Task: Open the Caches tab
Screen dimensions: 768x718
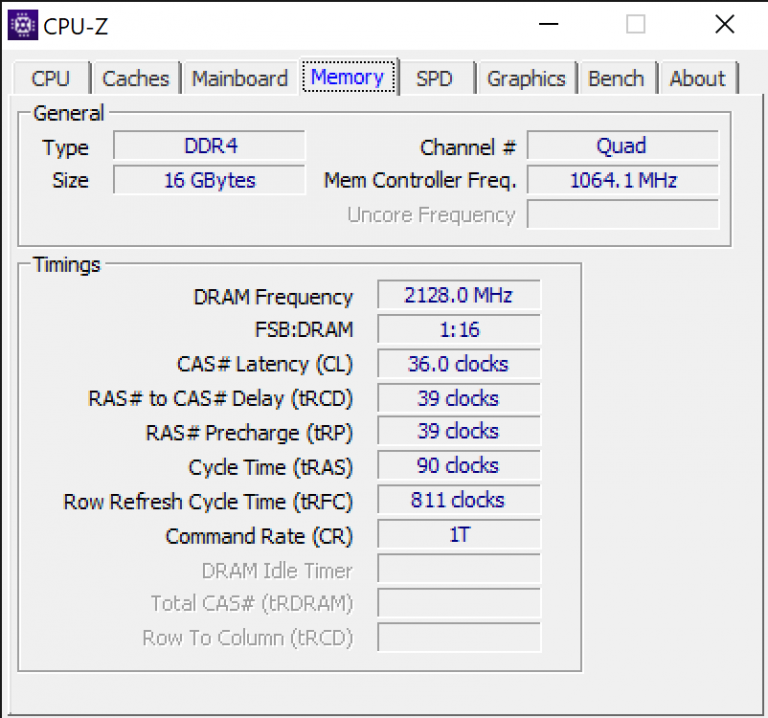Action: (136, 79)
